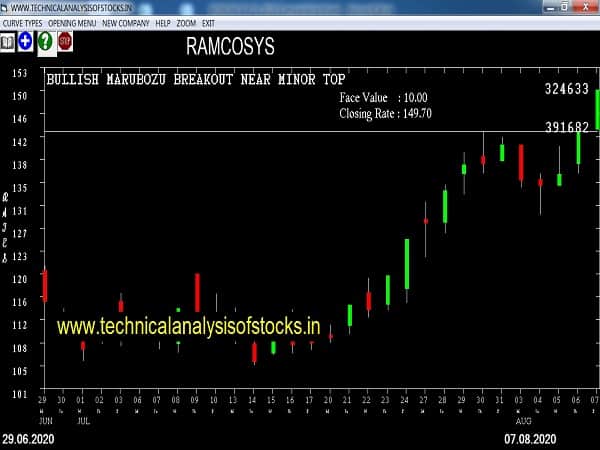Click the www.technicalanalysisofstocks.in watermark link
The width and height of the screenshot is (600, 450).
click(x=189, y=326)
